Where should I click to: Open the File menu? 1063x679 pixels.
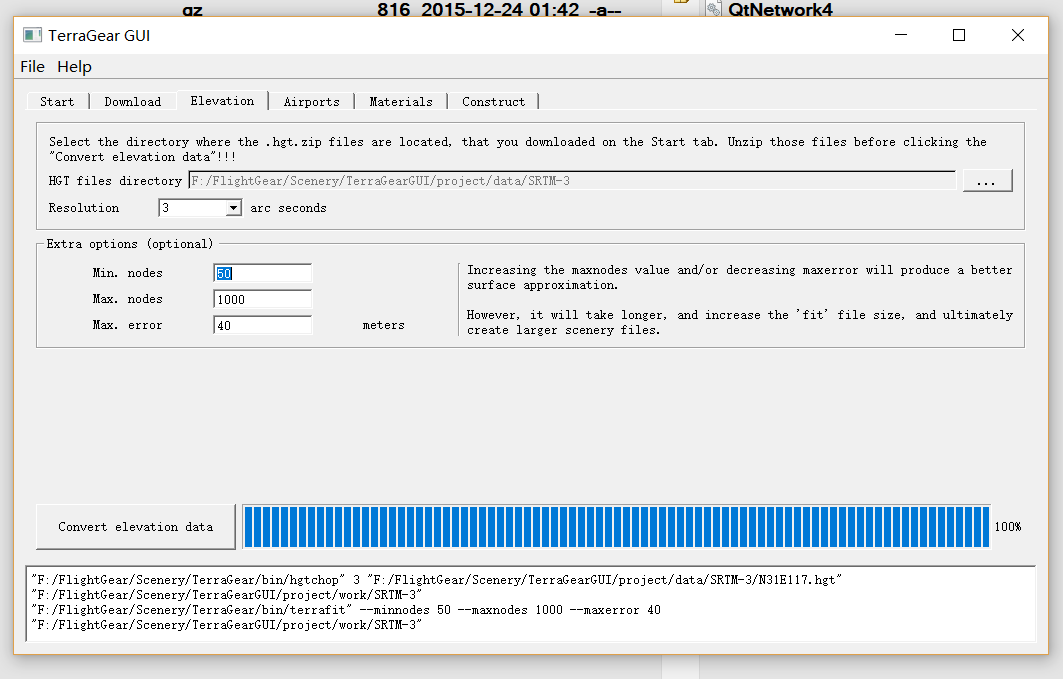(32, 66)
